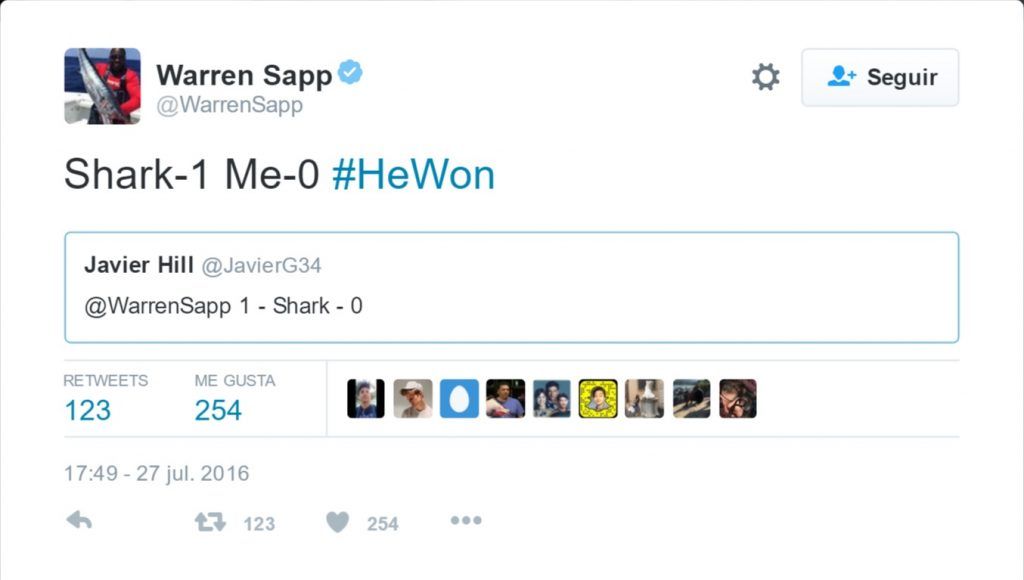Open the quoted tweet from Javier Hill
Viewport: 1024px width, 580px height.
coord(512,288)
